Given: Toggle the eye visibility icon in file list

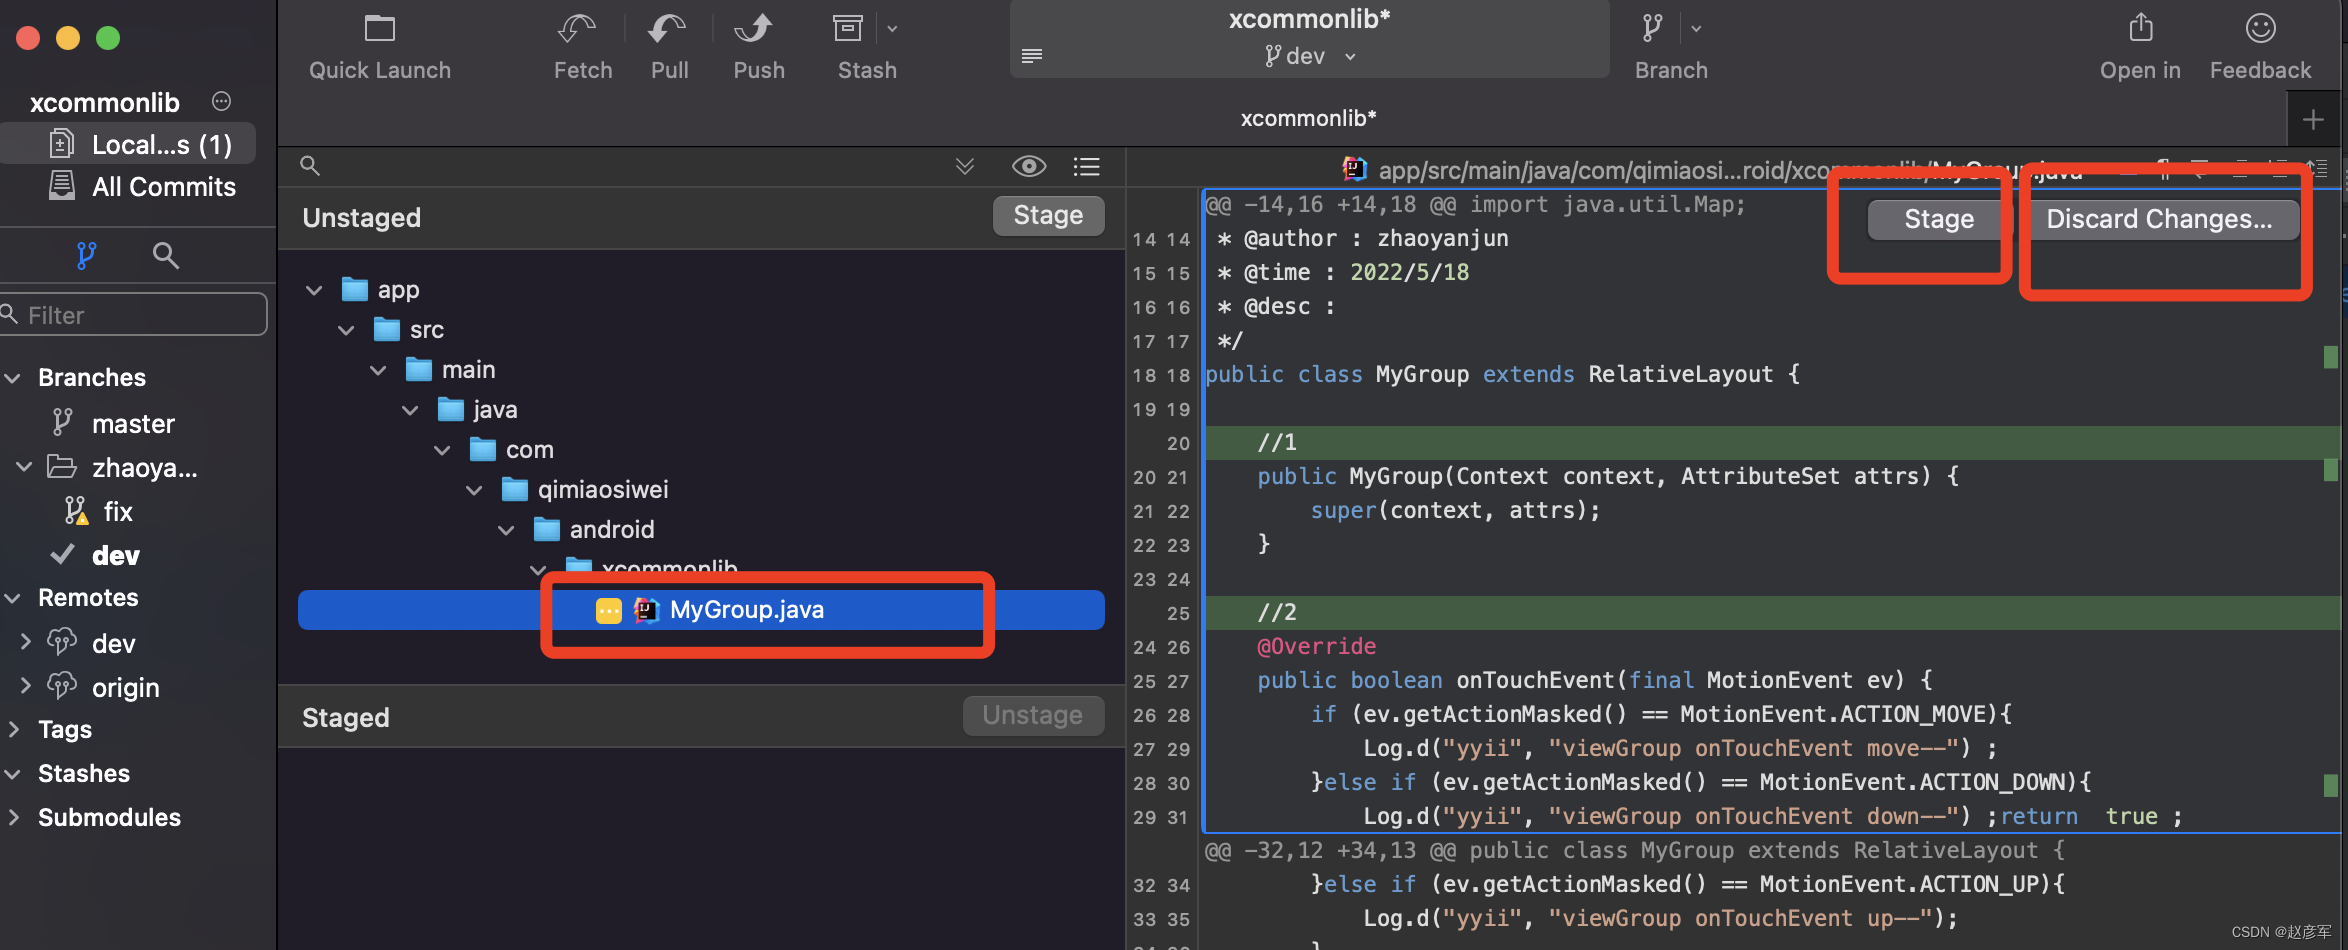Looking at the screenshot, I should tap(1029, 166).
